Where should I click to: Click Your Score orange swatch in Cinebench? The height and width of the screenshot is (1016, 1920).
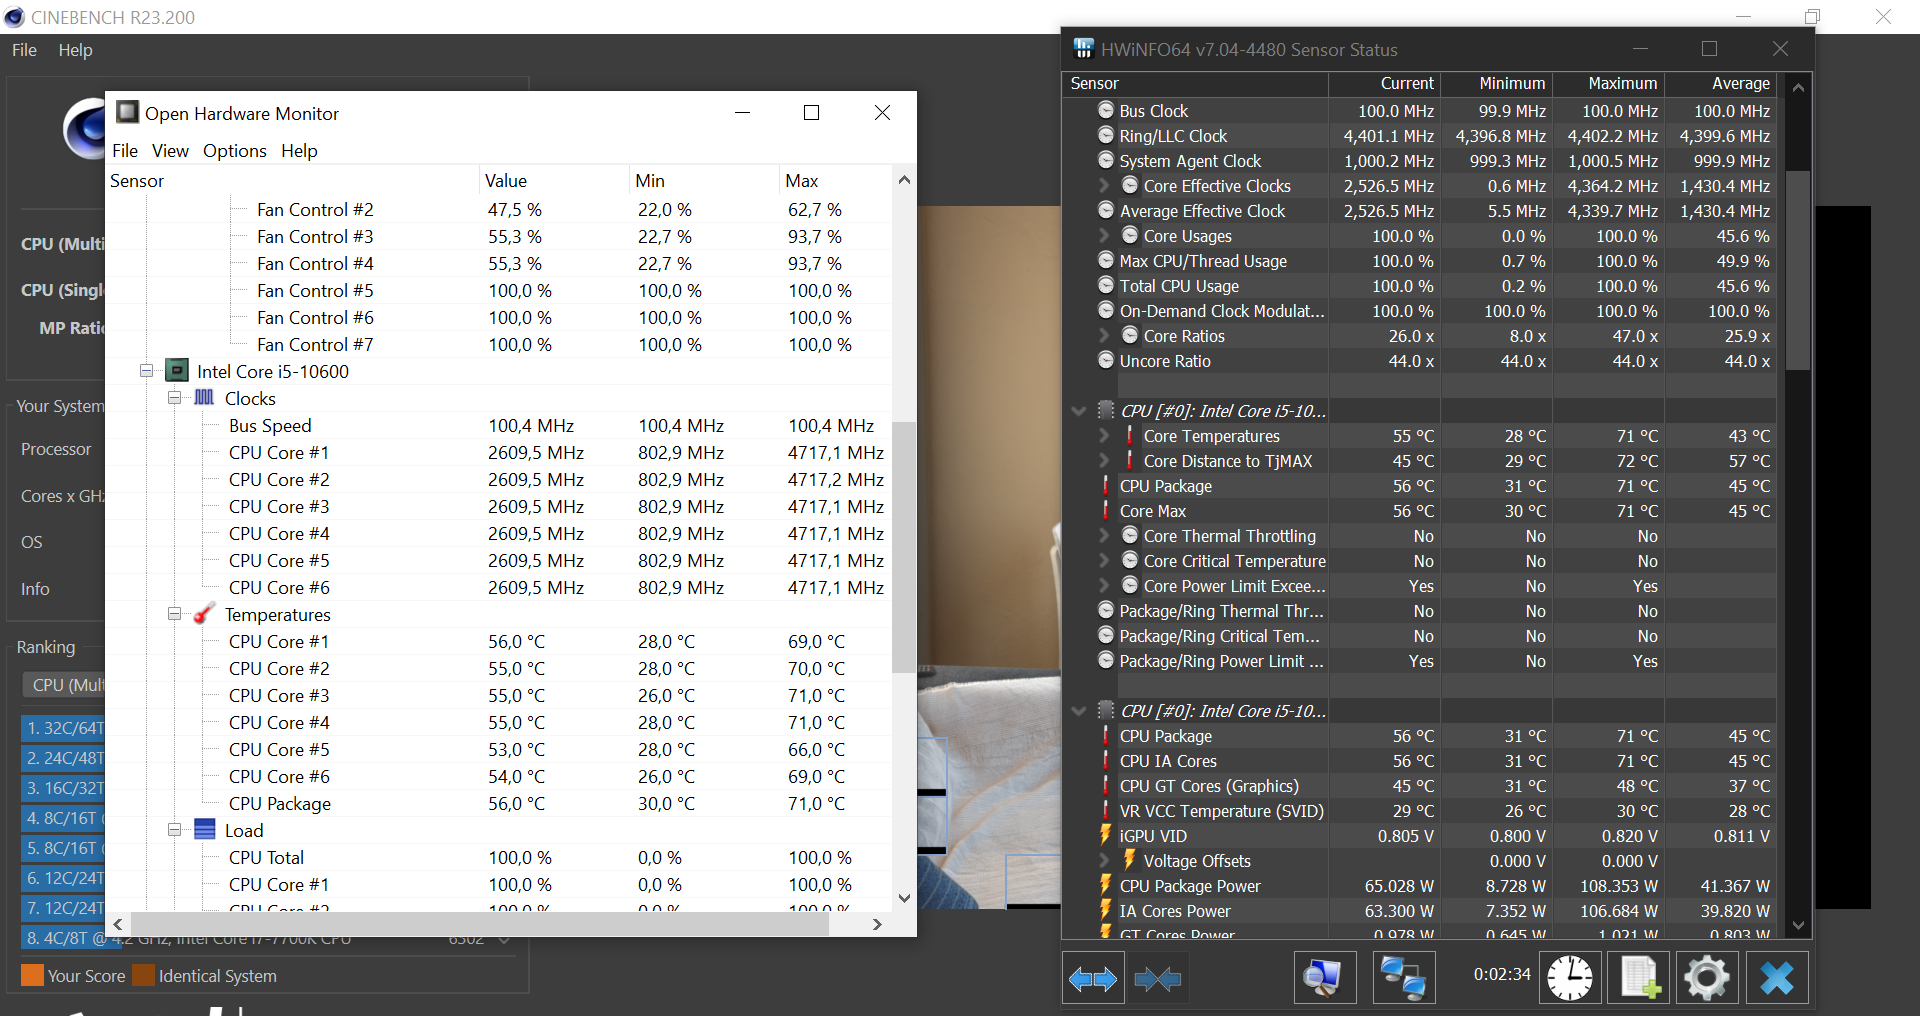[x=32, y=975]
